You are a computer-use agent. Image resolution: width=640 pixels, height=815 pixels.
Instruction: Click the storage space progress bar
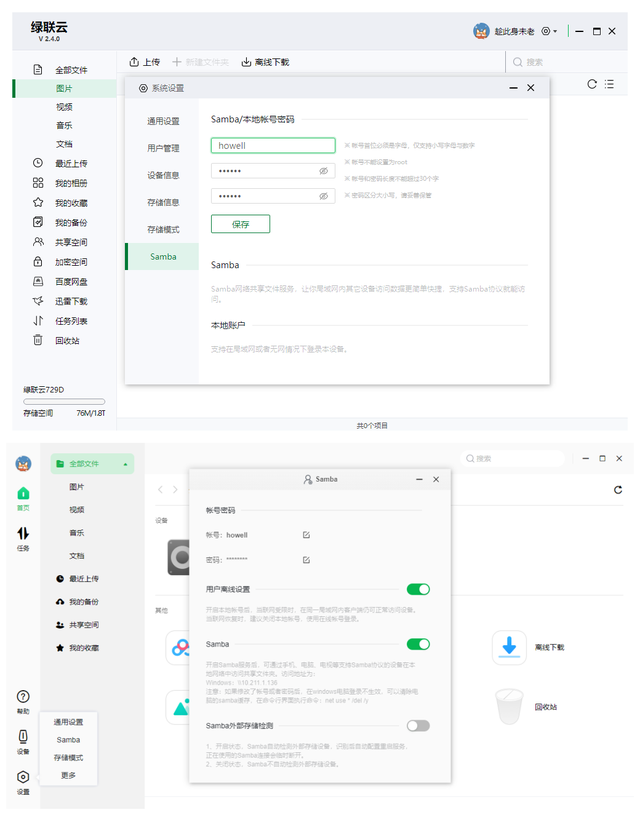64,401
